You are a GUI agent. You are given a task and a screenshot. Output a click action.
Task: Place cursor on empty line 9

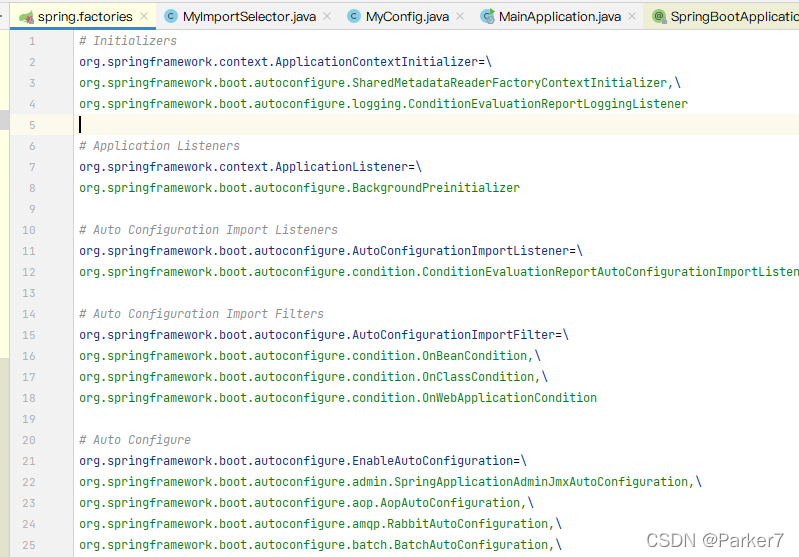coord(436,209)
